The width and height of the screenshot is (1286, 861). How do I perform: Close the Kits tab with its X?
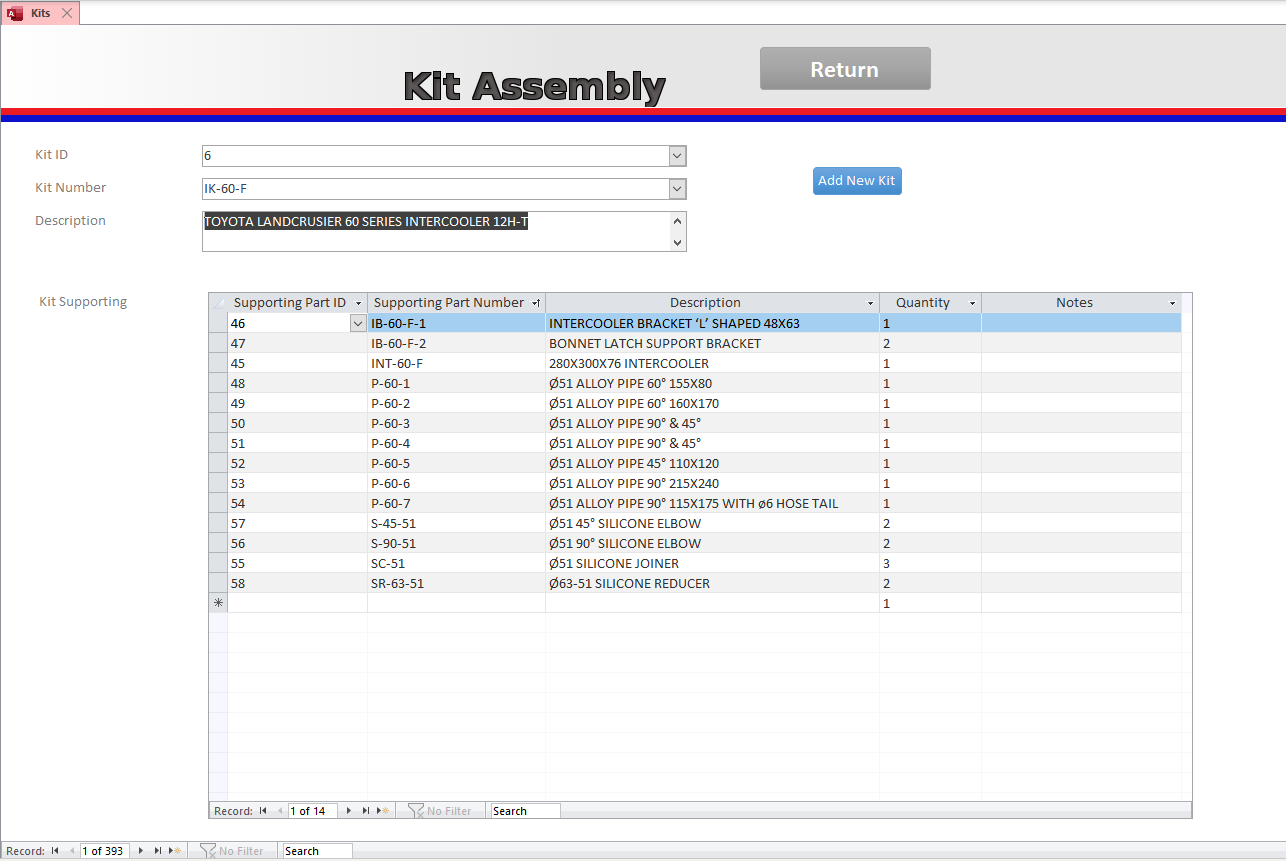67,13
